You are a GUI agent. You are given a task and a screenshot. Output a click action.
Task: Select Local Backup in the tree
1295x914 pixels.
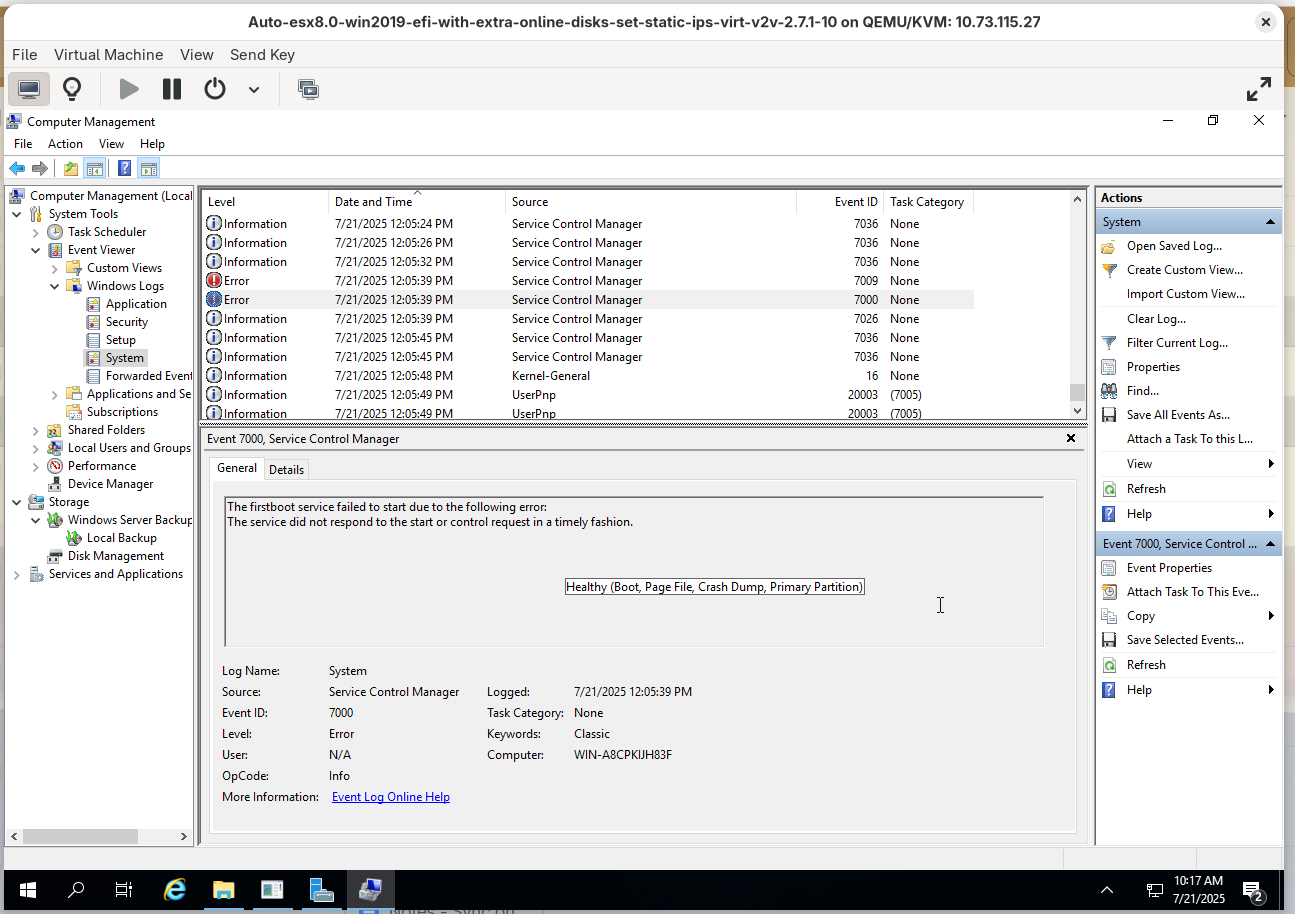point(122,538)
